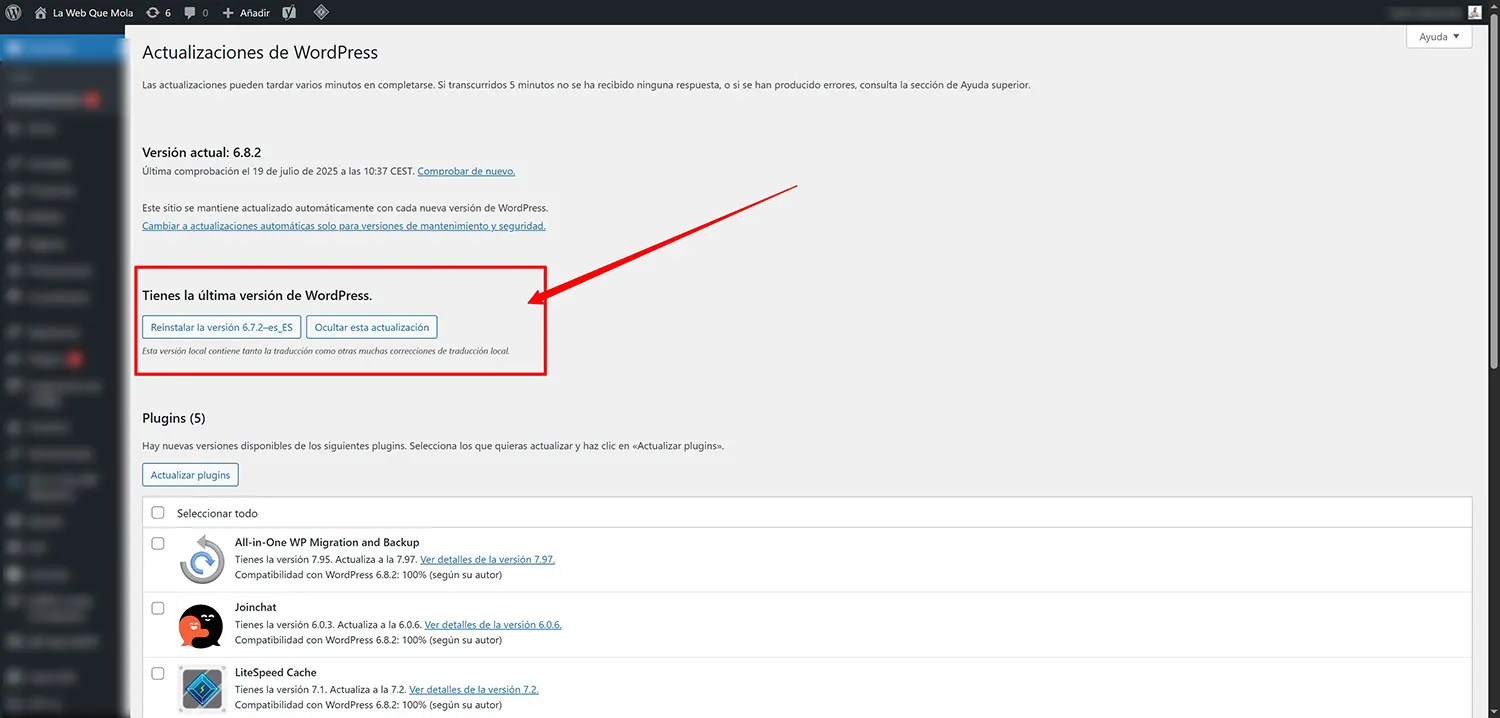Click the Joinchat plugin logo
Image resolution: width=1500 pixels, height=718 pixels.
pyautogui.click(x=201, y=623)
